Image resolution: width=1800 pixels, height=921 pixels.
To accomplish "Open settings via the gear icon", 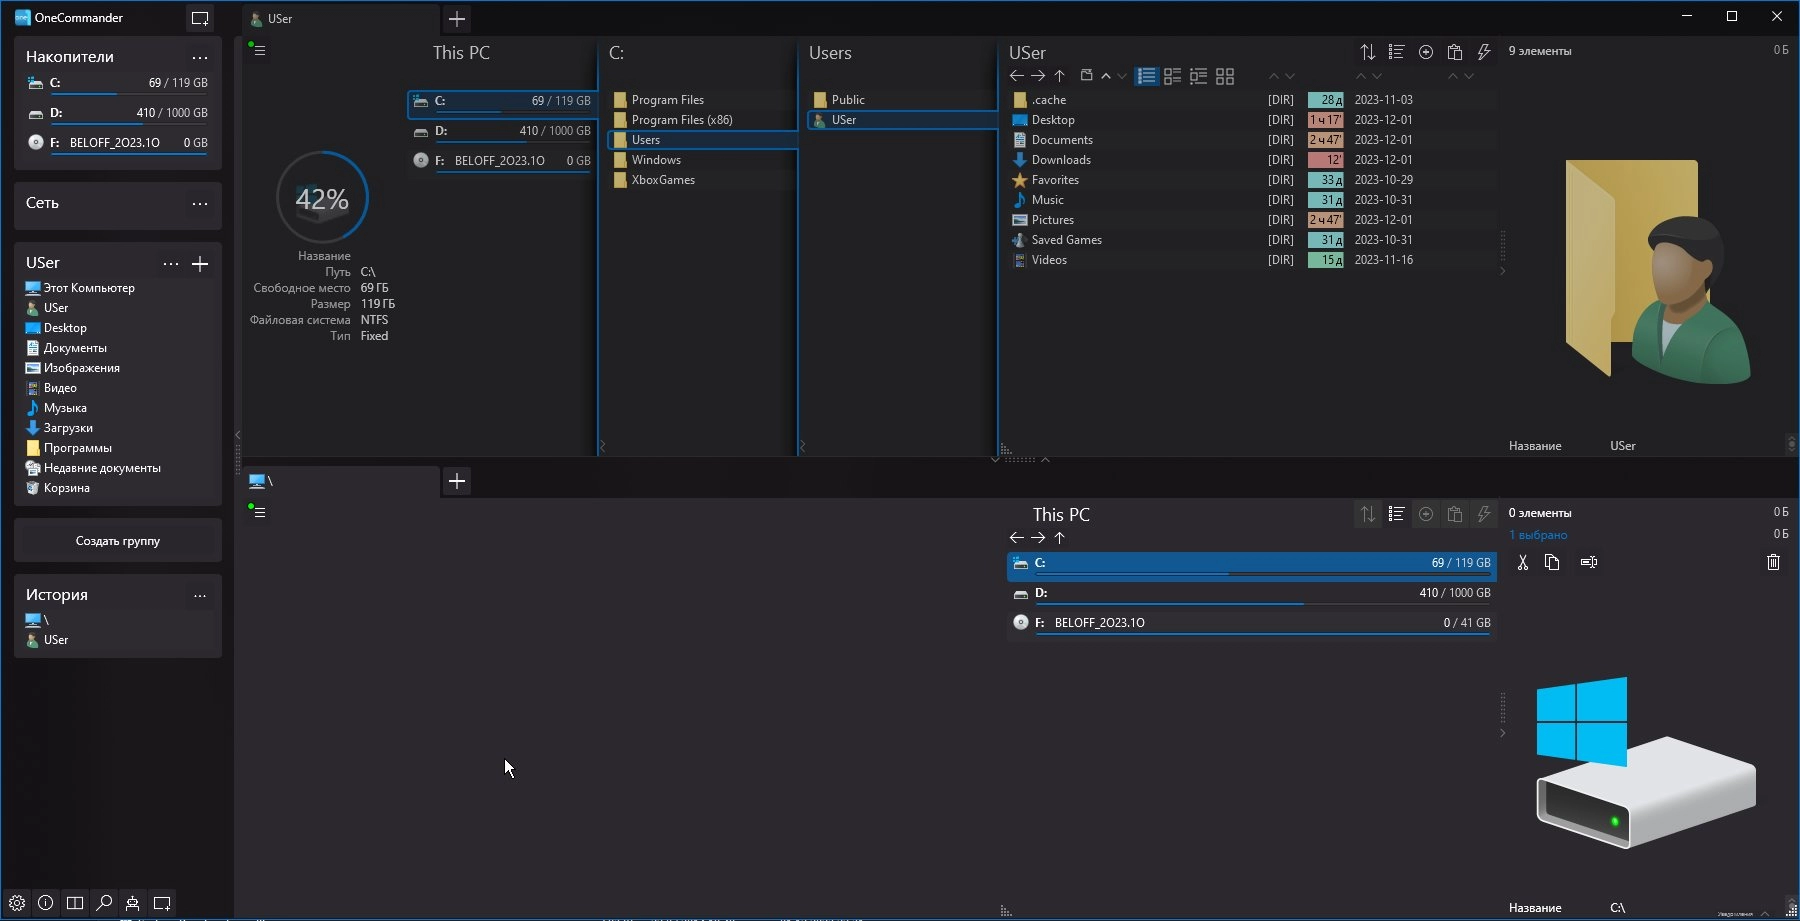I will [17, 903].
